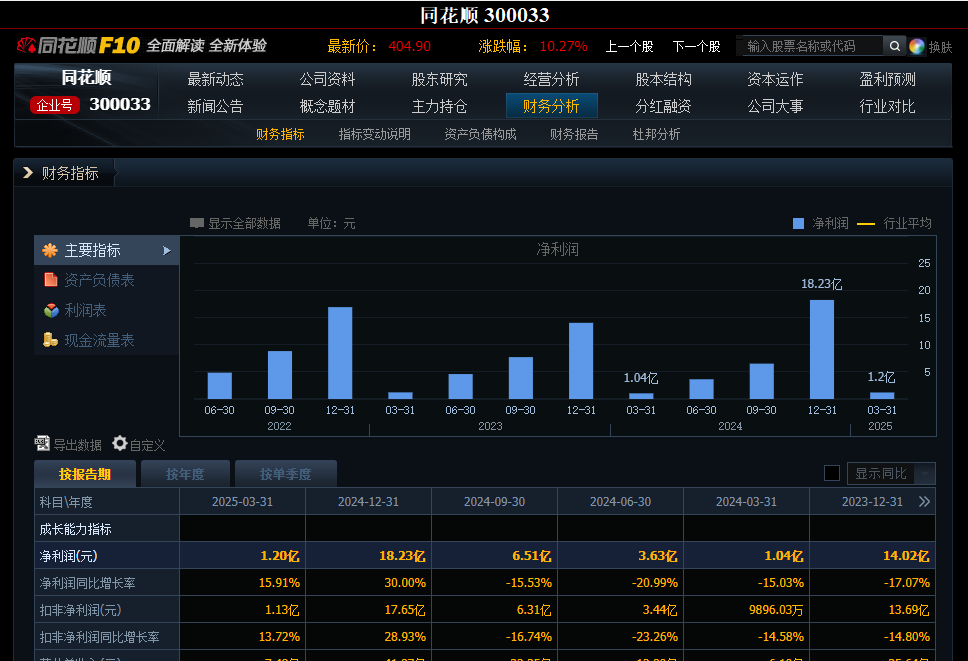The width and height of the screenshot is (968, 661).
Task: Open the 经营分析 menu
Action: (551, 79)
